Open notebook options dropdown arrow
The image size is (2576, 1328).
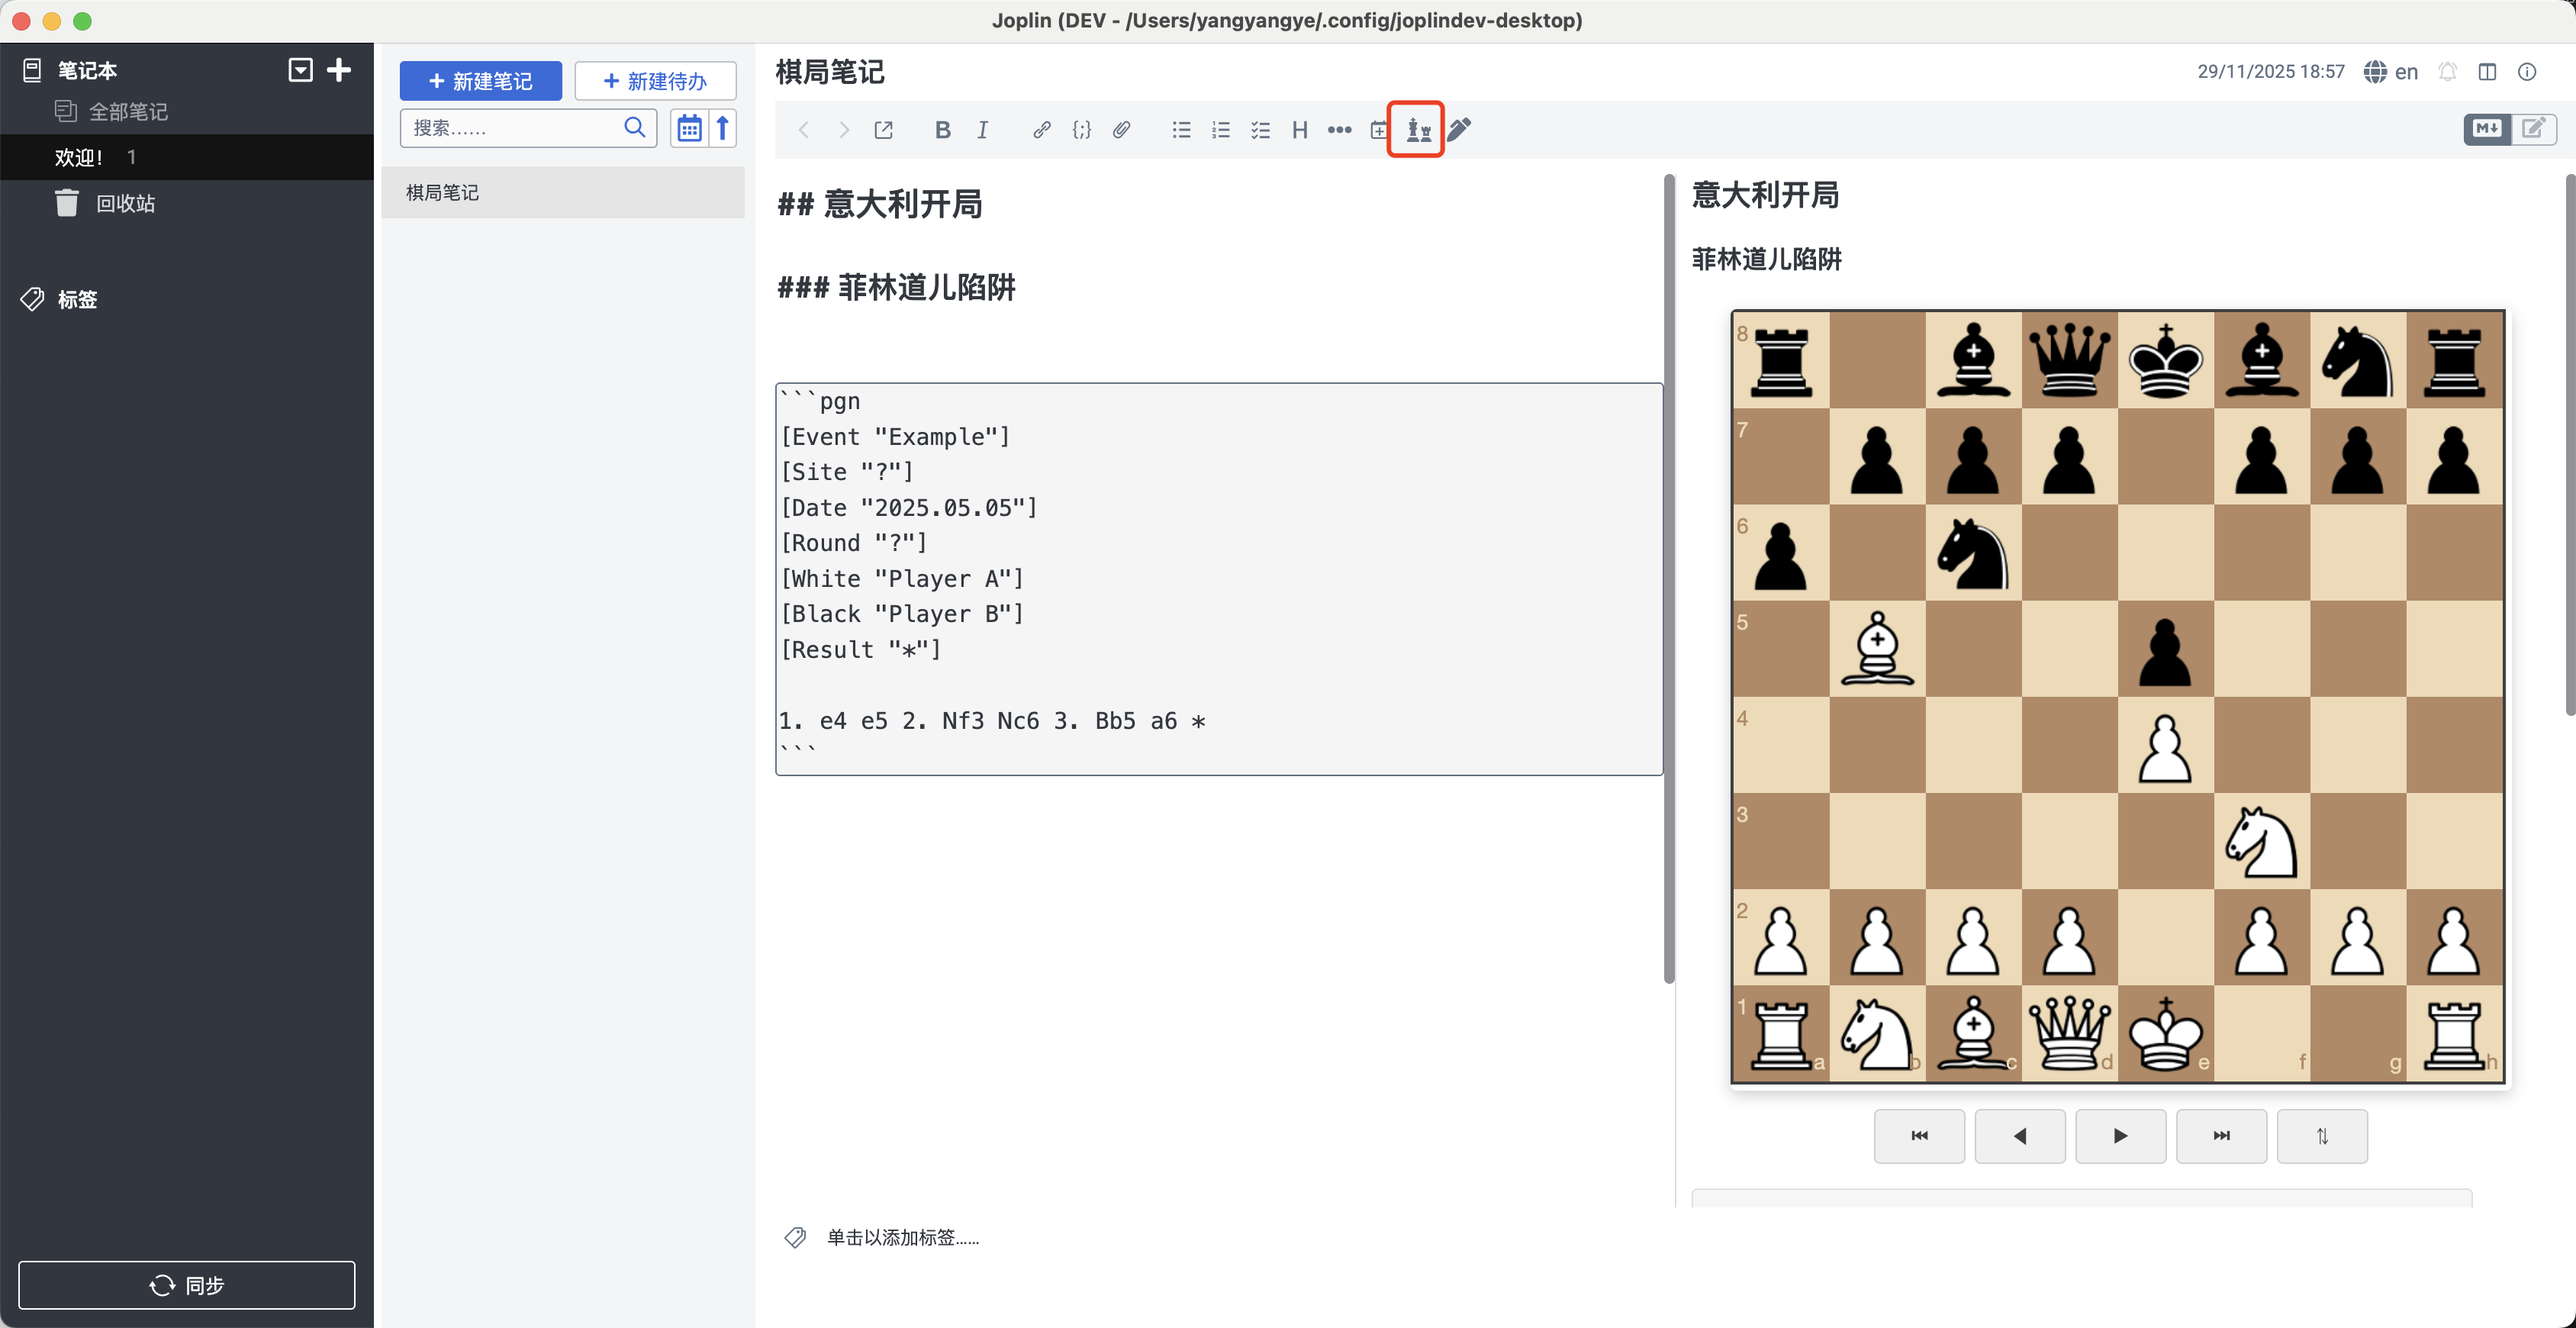[x=300, y=69]
